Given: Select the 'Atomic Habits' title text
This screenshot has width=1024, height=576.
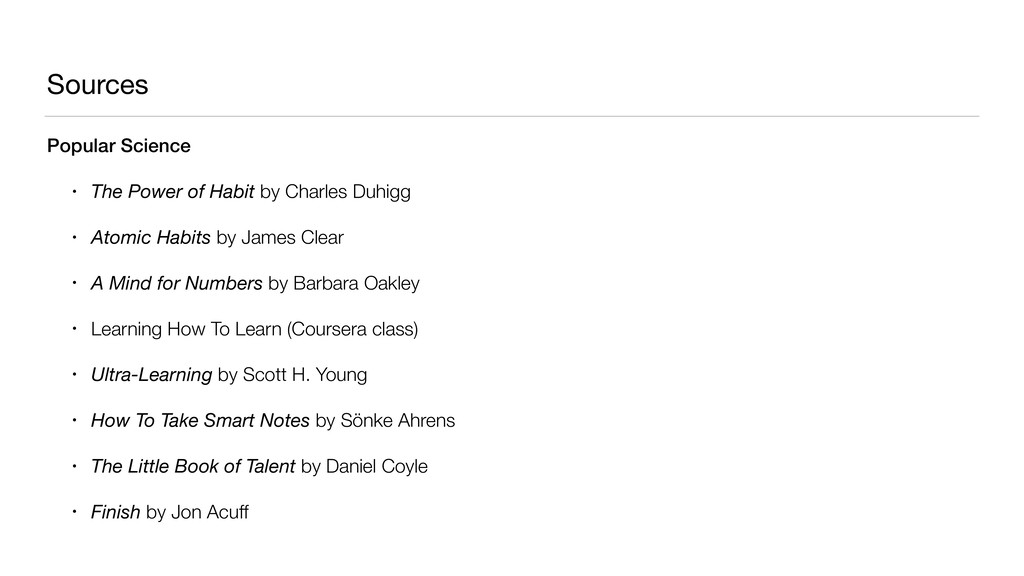Looking at the screenshot, I should coord(150,238).
